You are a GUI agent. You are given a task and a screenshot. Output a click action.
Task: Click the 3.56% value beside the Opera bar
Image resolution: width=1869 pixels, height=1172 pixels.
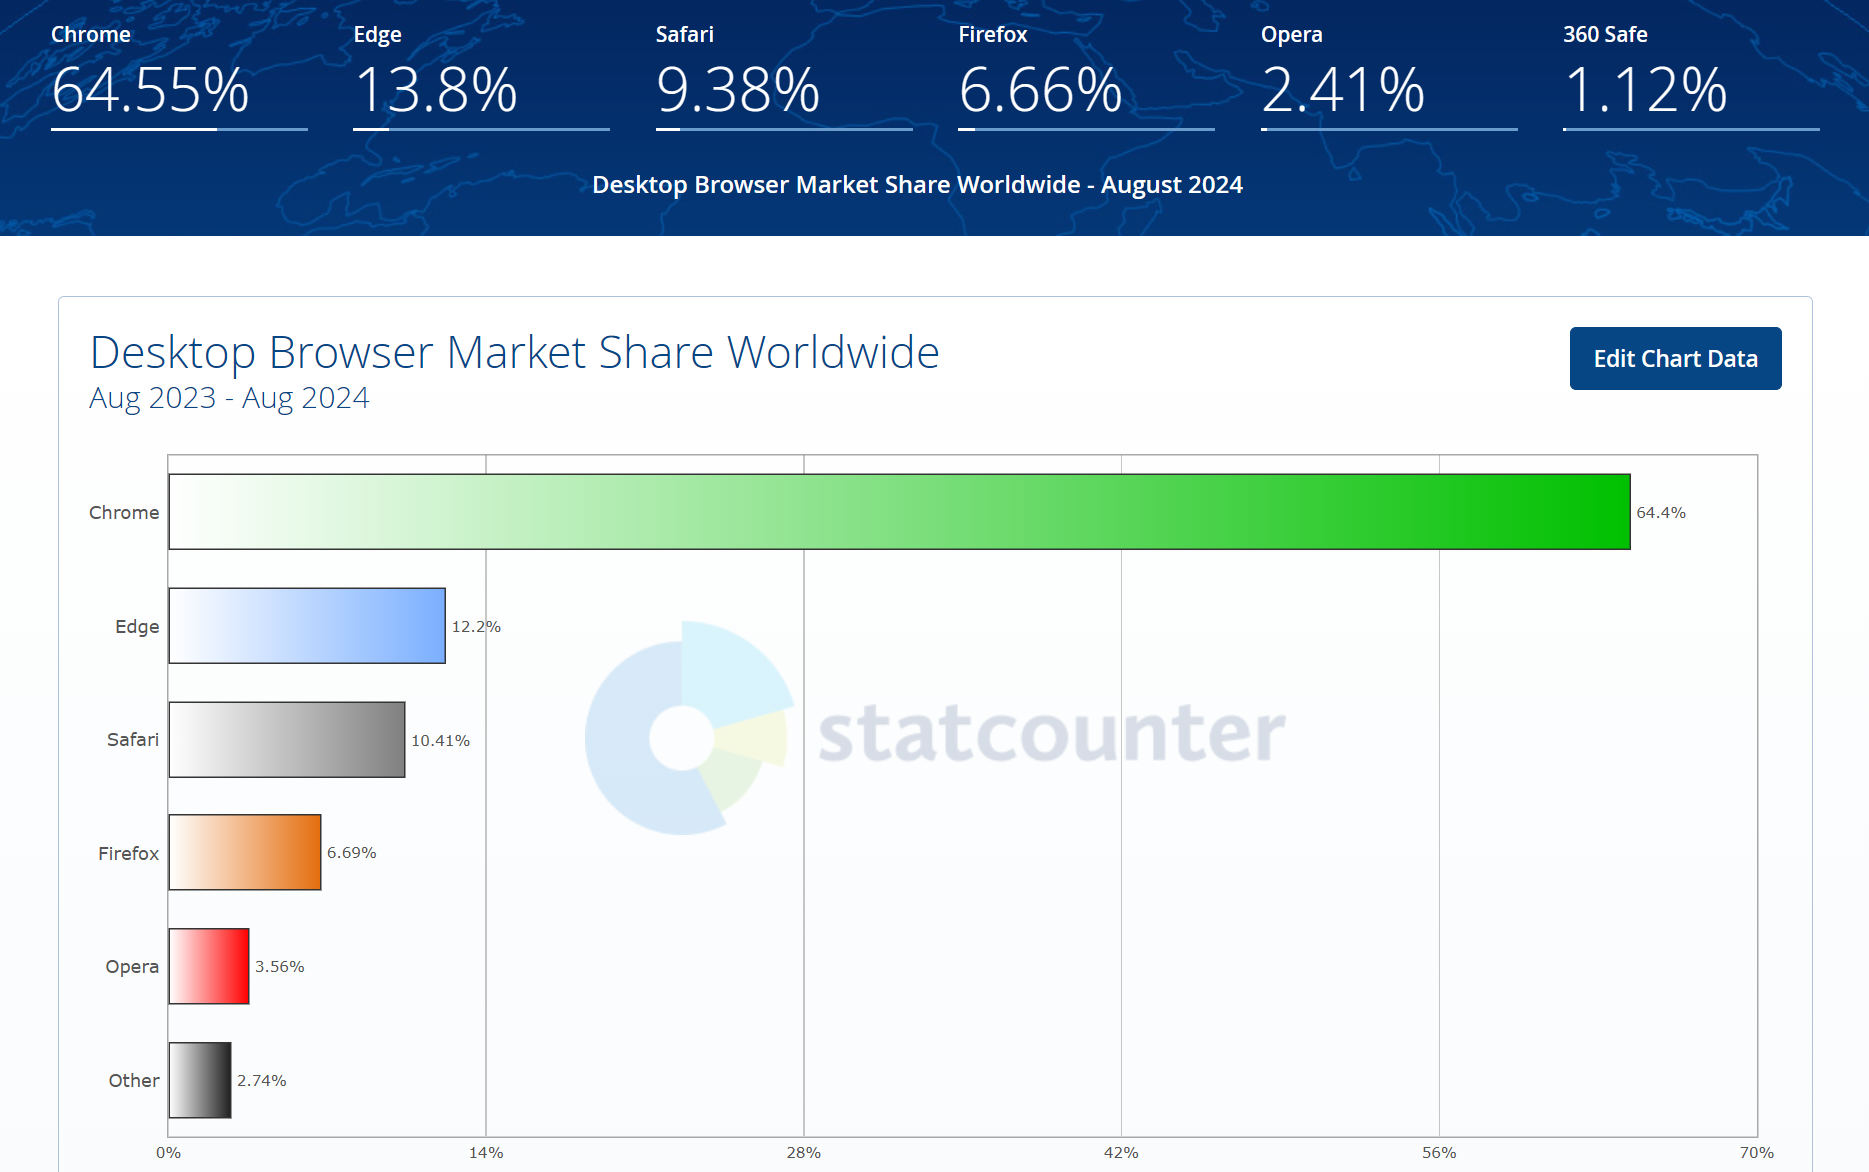(280, 967)
